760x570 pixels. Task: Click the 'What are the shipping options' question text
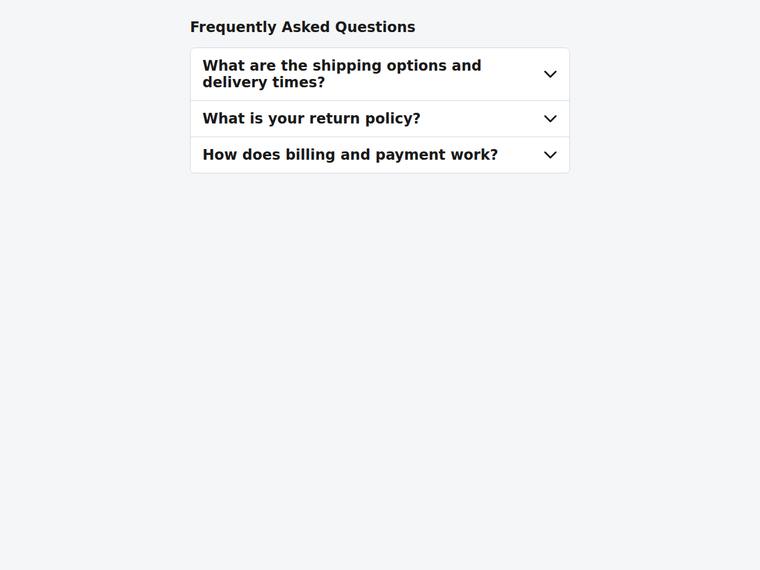317,65
